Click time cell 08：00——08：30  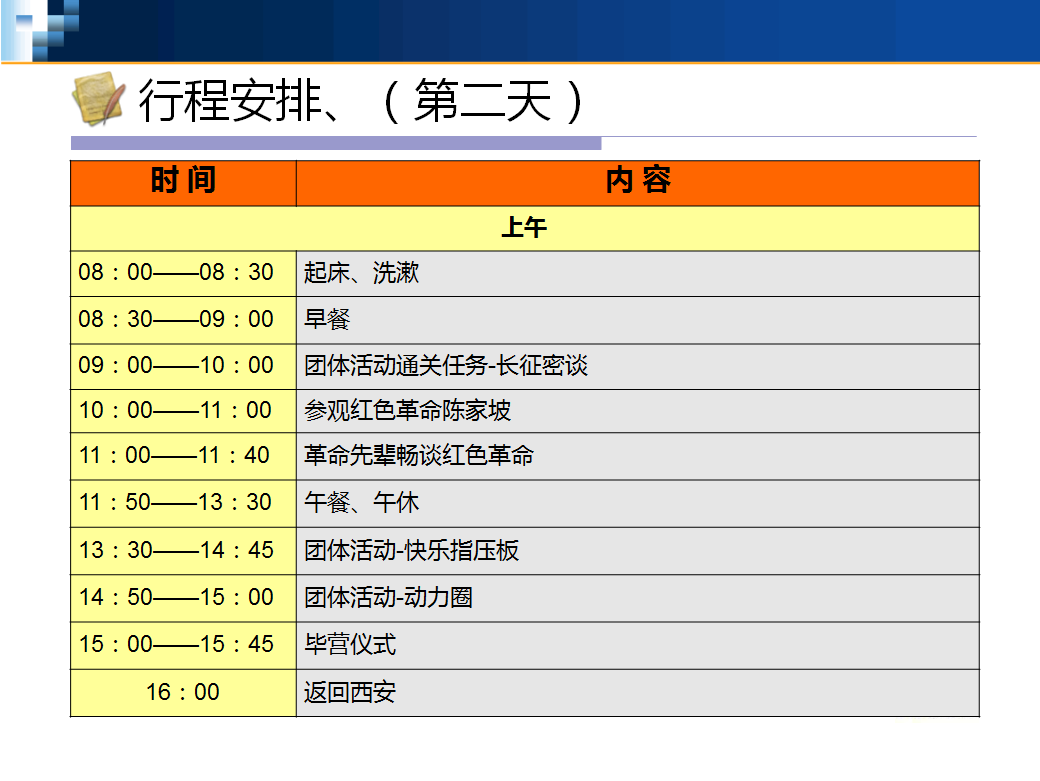click(184, 274)
